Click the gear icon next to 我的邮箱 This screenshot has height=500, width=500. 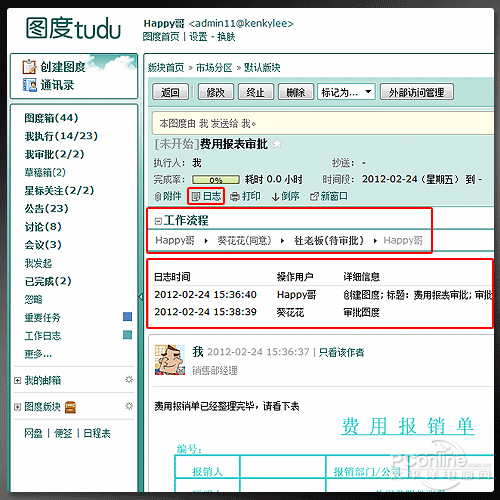click(129, 379)
